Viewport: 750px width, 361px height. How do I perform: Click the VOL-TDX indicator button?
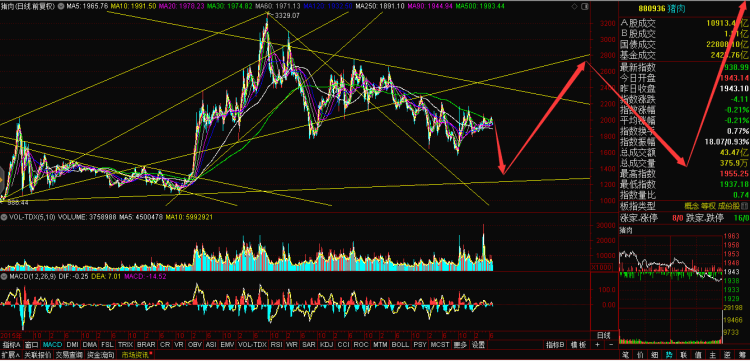click(x=252, y=345)
